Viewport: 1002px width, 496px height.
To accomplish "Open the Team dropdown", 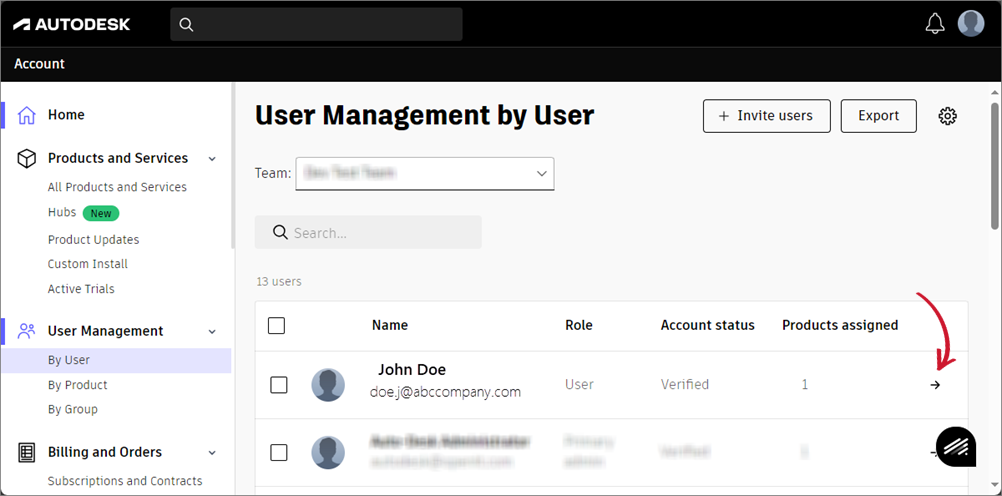I will (x=424, y=173).
